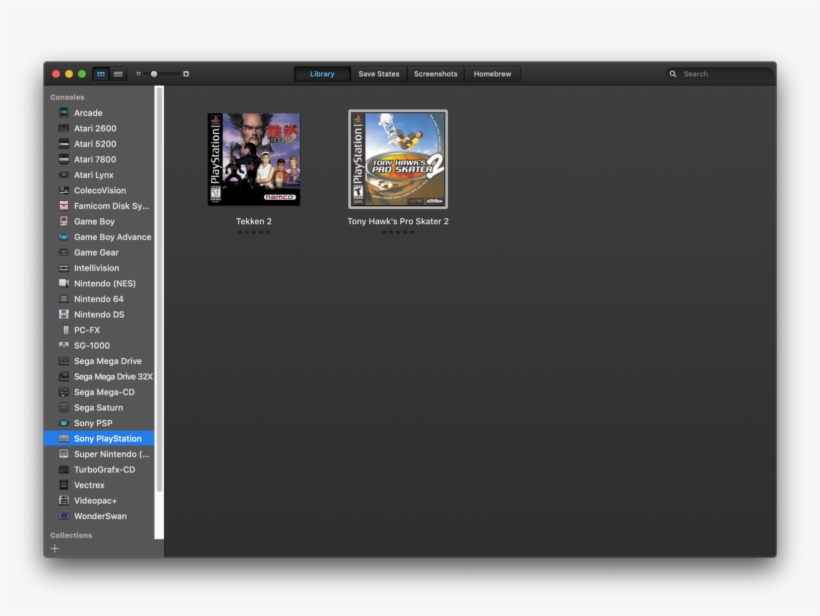Image resolution: width=820 pixels, height=616 pixels.
Task: Adjust the cover size slider knob
Action: [154, 74]
